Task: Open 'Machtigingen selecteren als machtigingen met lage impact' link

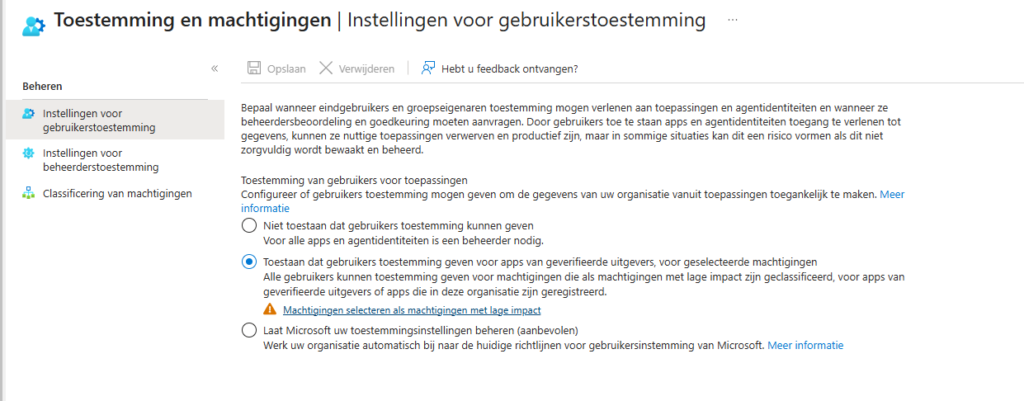Action: coord(411,310)
